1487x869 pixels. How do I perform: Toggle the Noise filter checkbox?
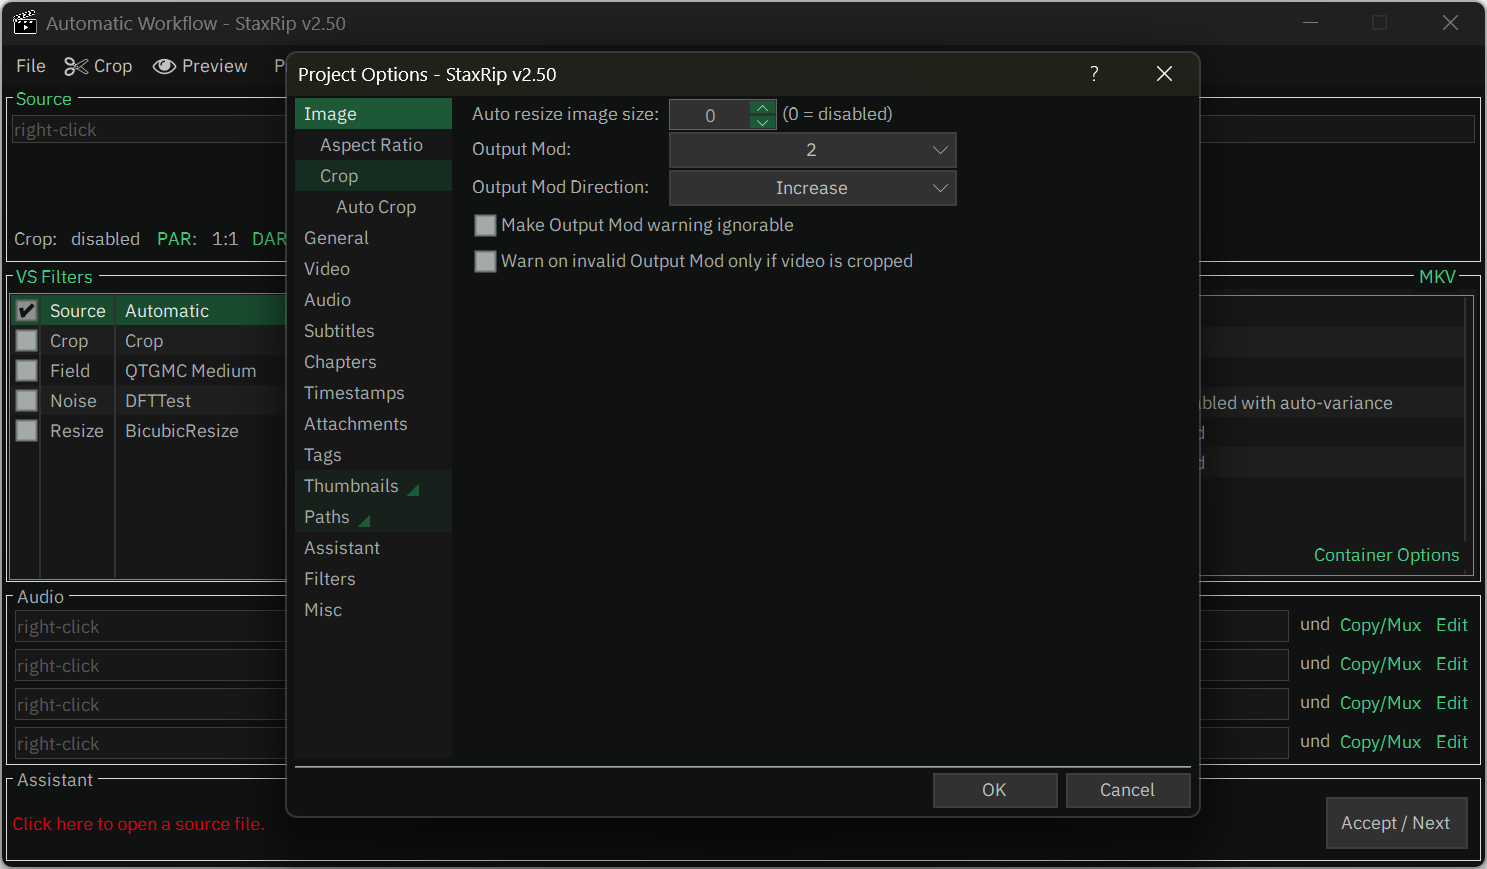(27, 401)
